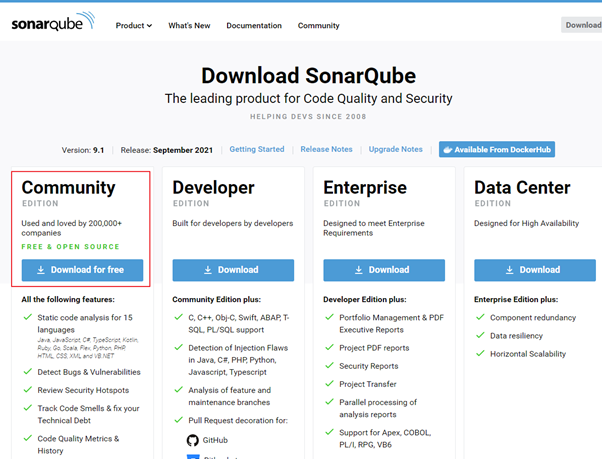
Task: Click the Enterprise edition heading
Action: click(x=365, y=188)
